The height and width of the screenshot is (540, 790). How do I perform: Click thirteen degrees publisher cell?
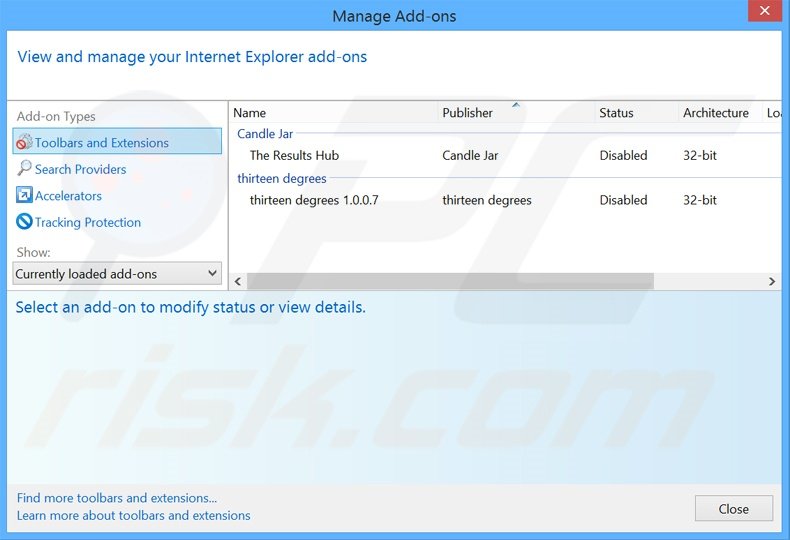point(487,200)
